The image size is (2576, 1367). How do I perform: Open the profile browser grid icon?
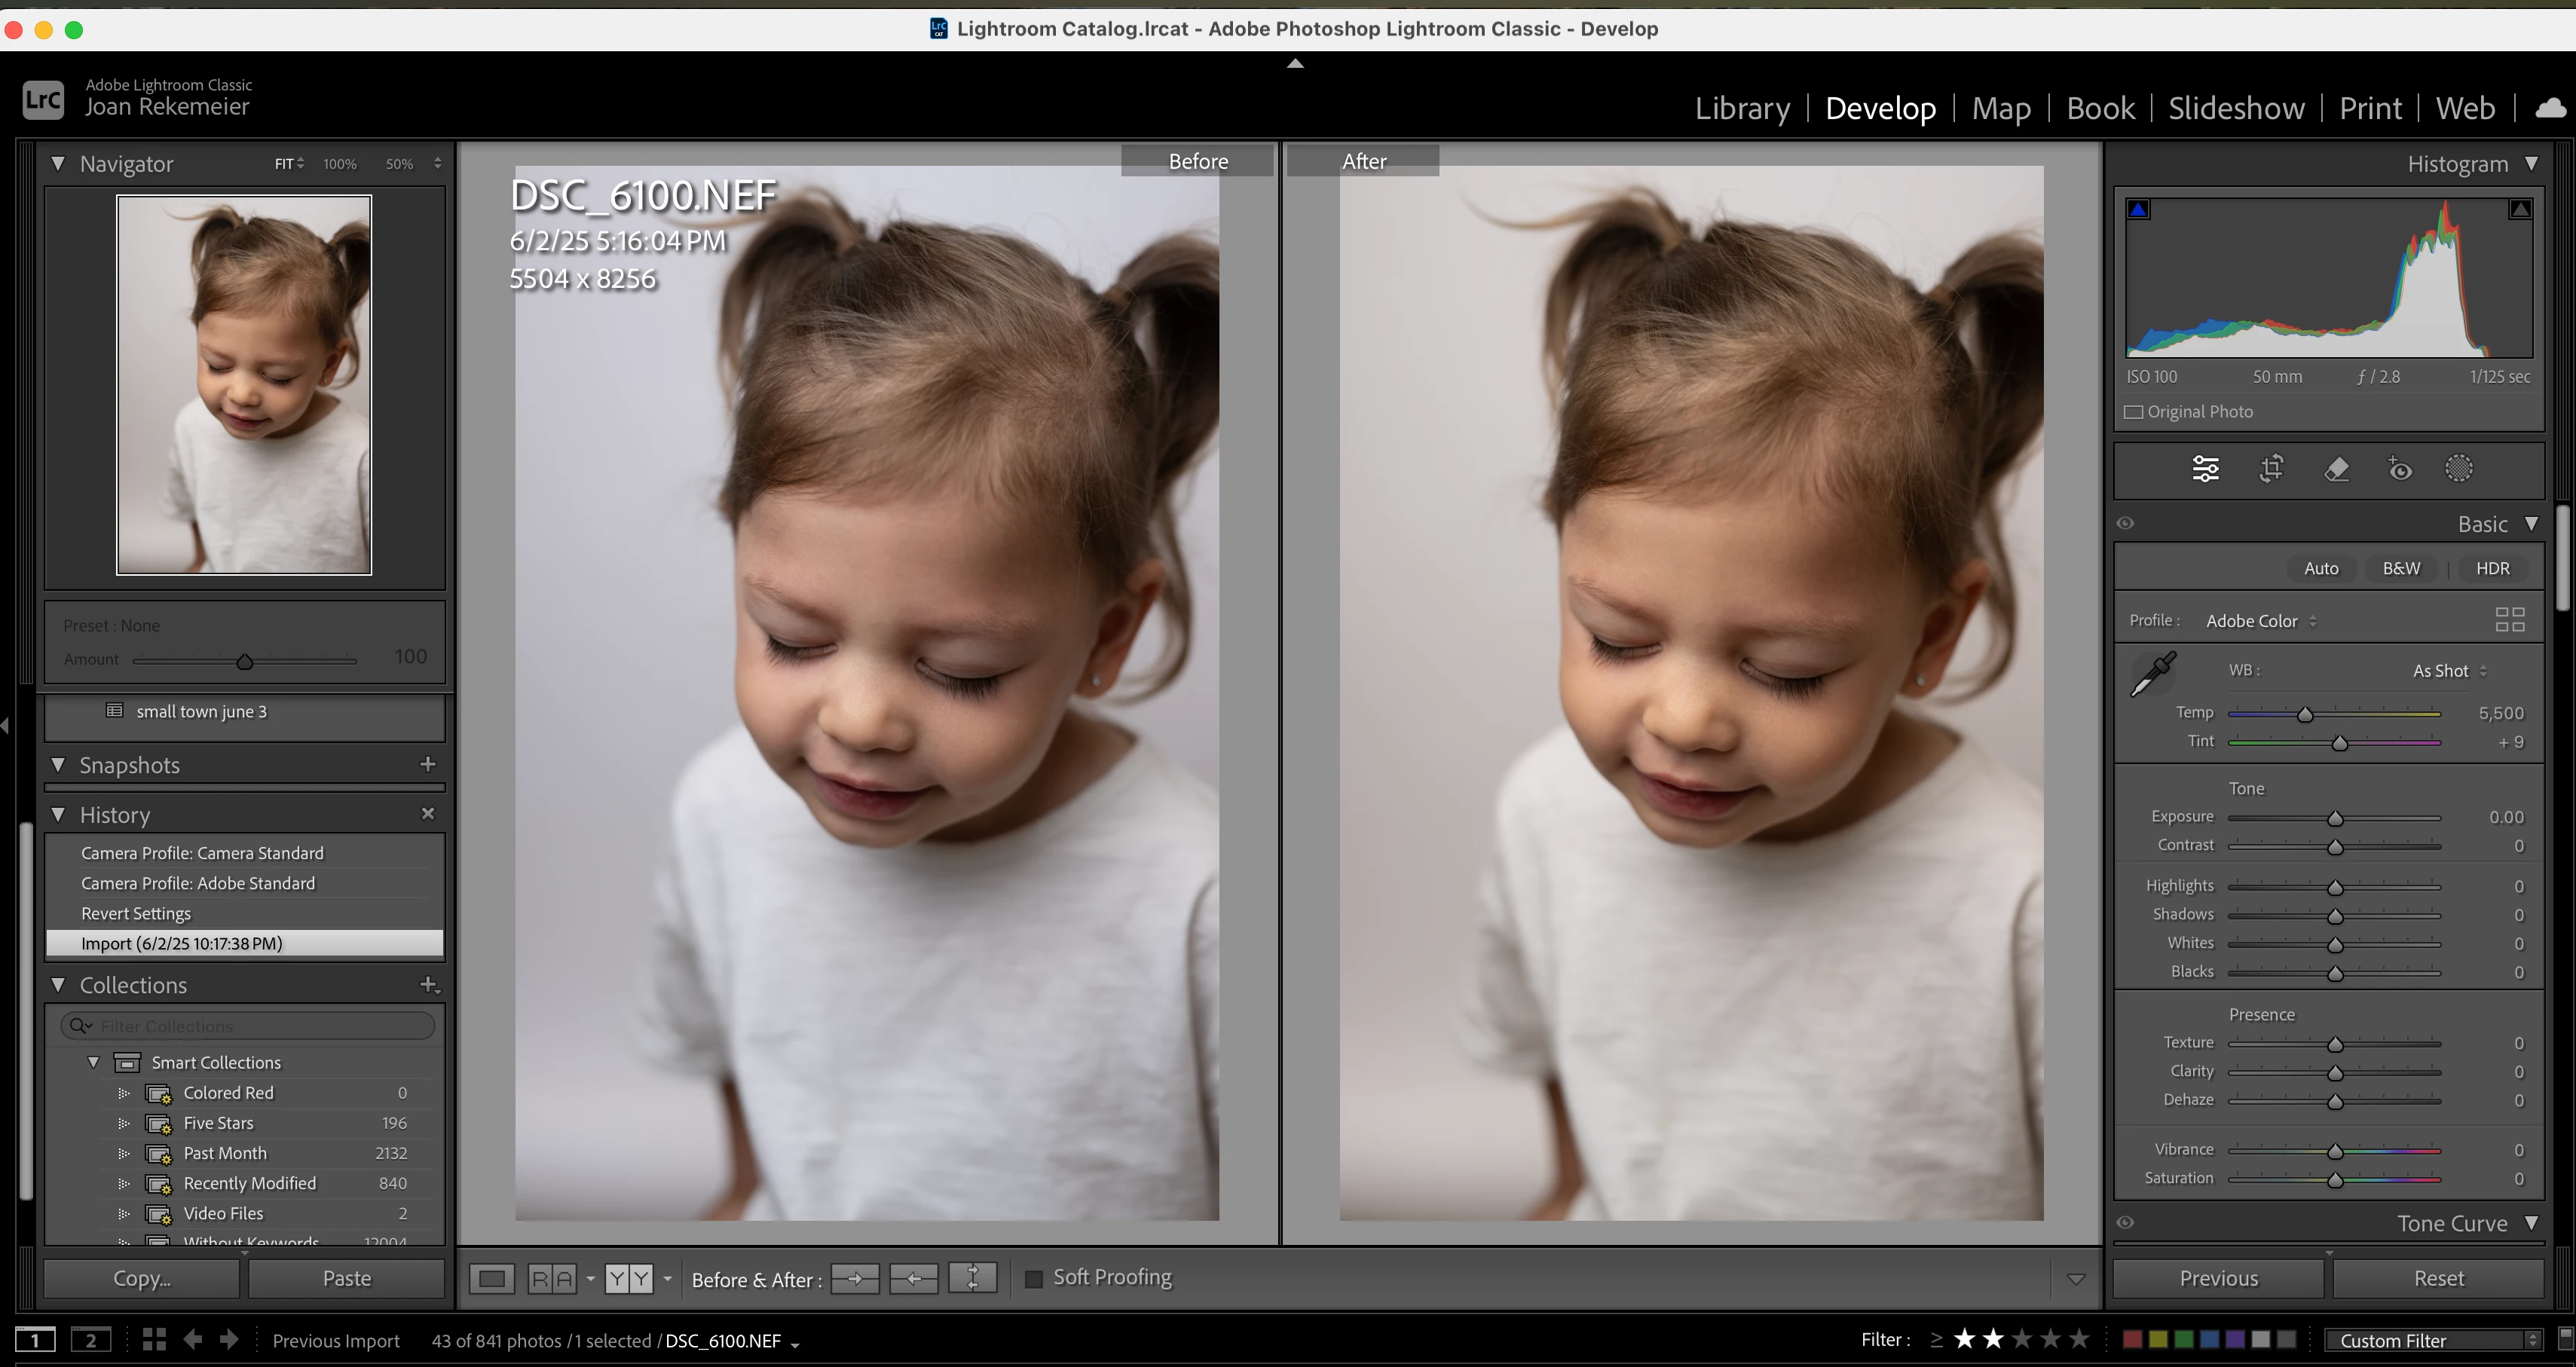click(x=2509, y=620)
